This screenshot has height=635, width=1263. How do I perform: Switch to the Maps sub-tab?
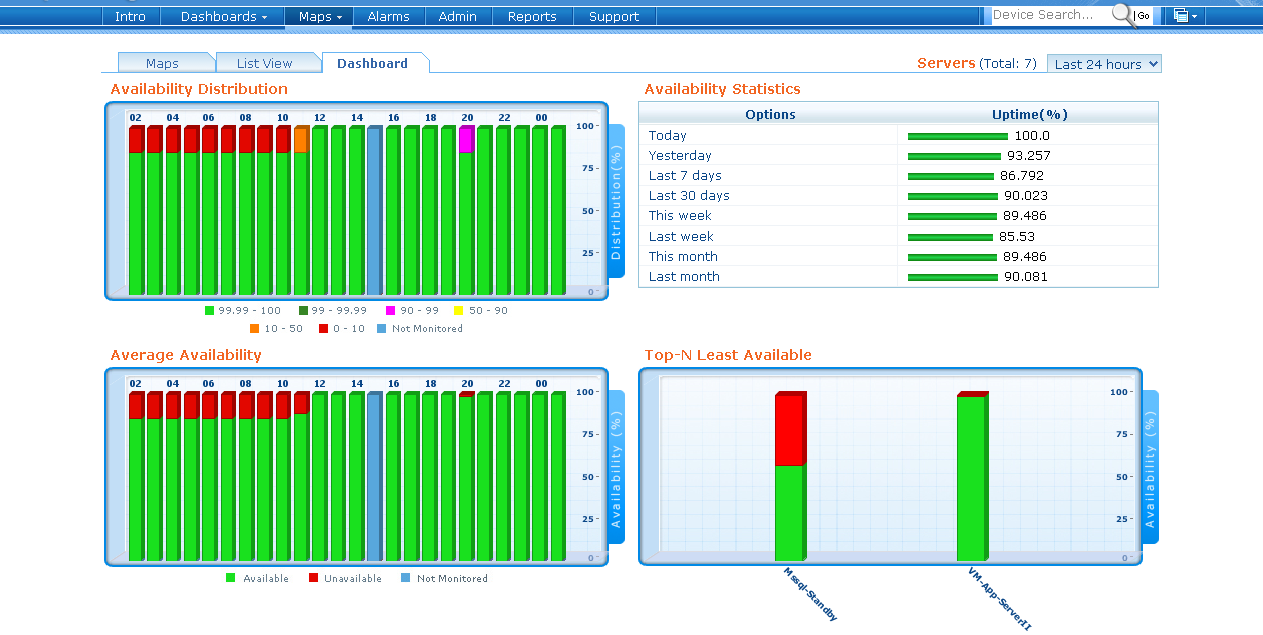(162, 63)
